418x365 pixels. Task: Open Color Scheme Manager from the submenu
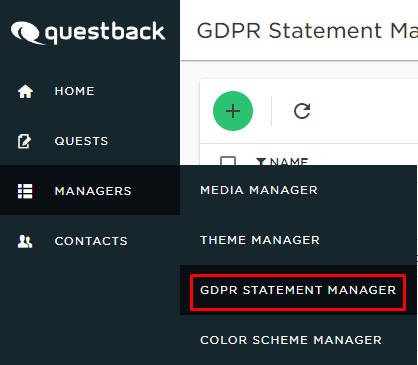pos(298,340)
